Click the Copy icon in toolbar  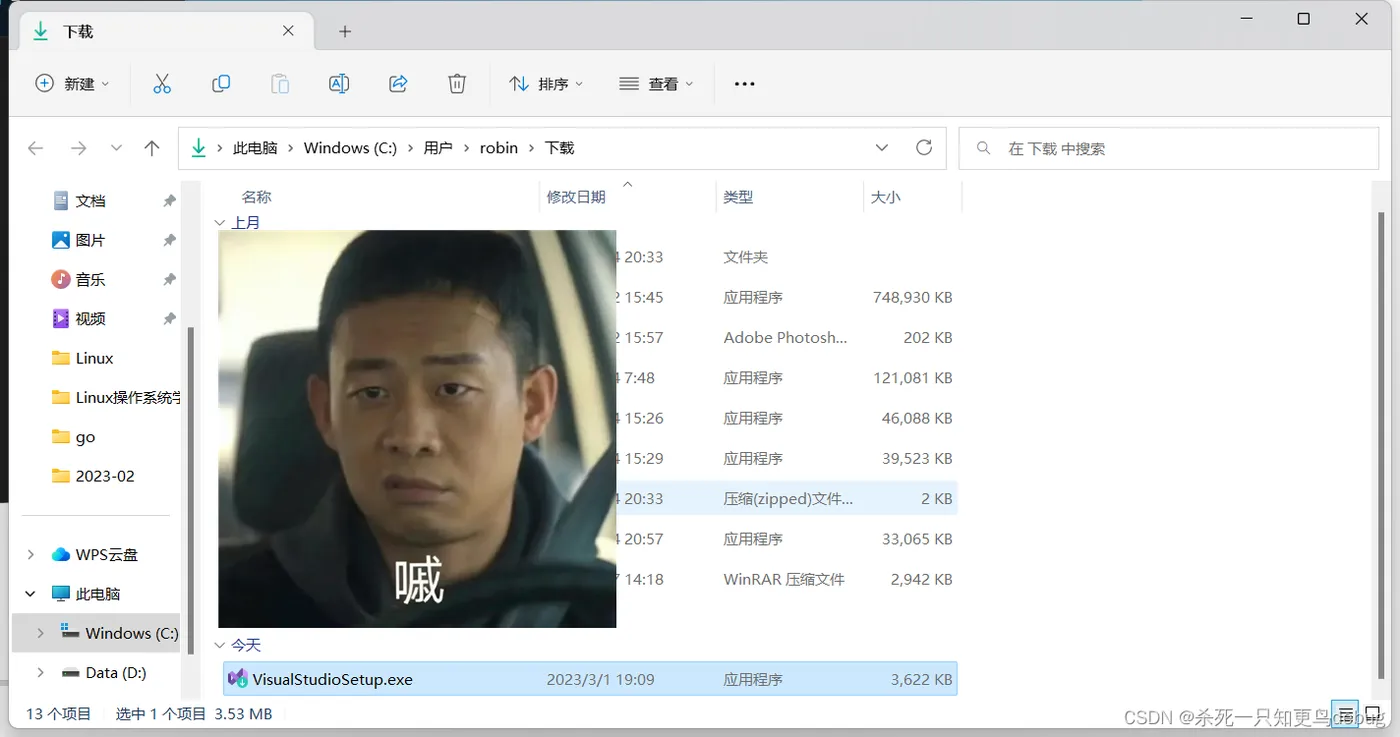[x=221, y=84]
